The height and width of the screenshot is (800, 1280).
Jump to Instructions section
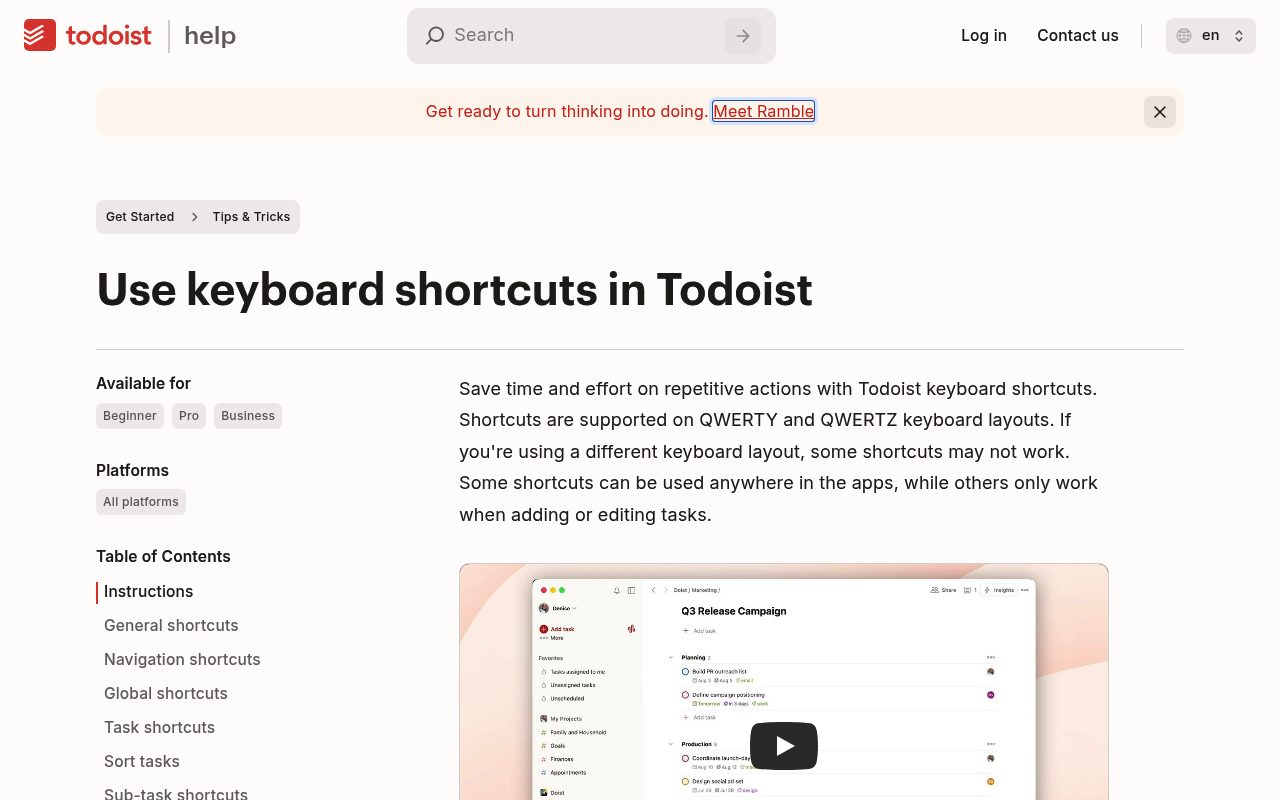point(148,592)
